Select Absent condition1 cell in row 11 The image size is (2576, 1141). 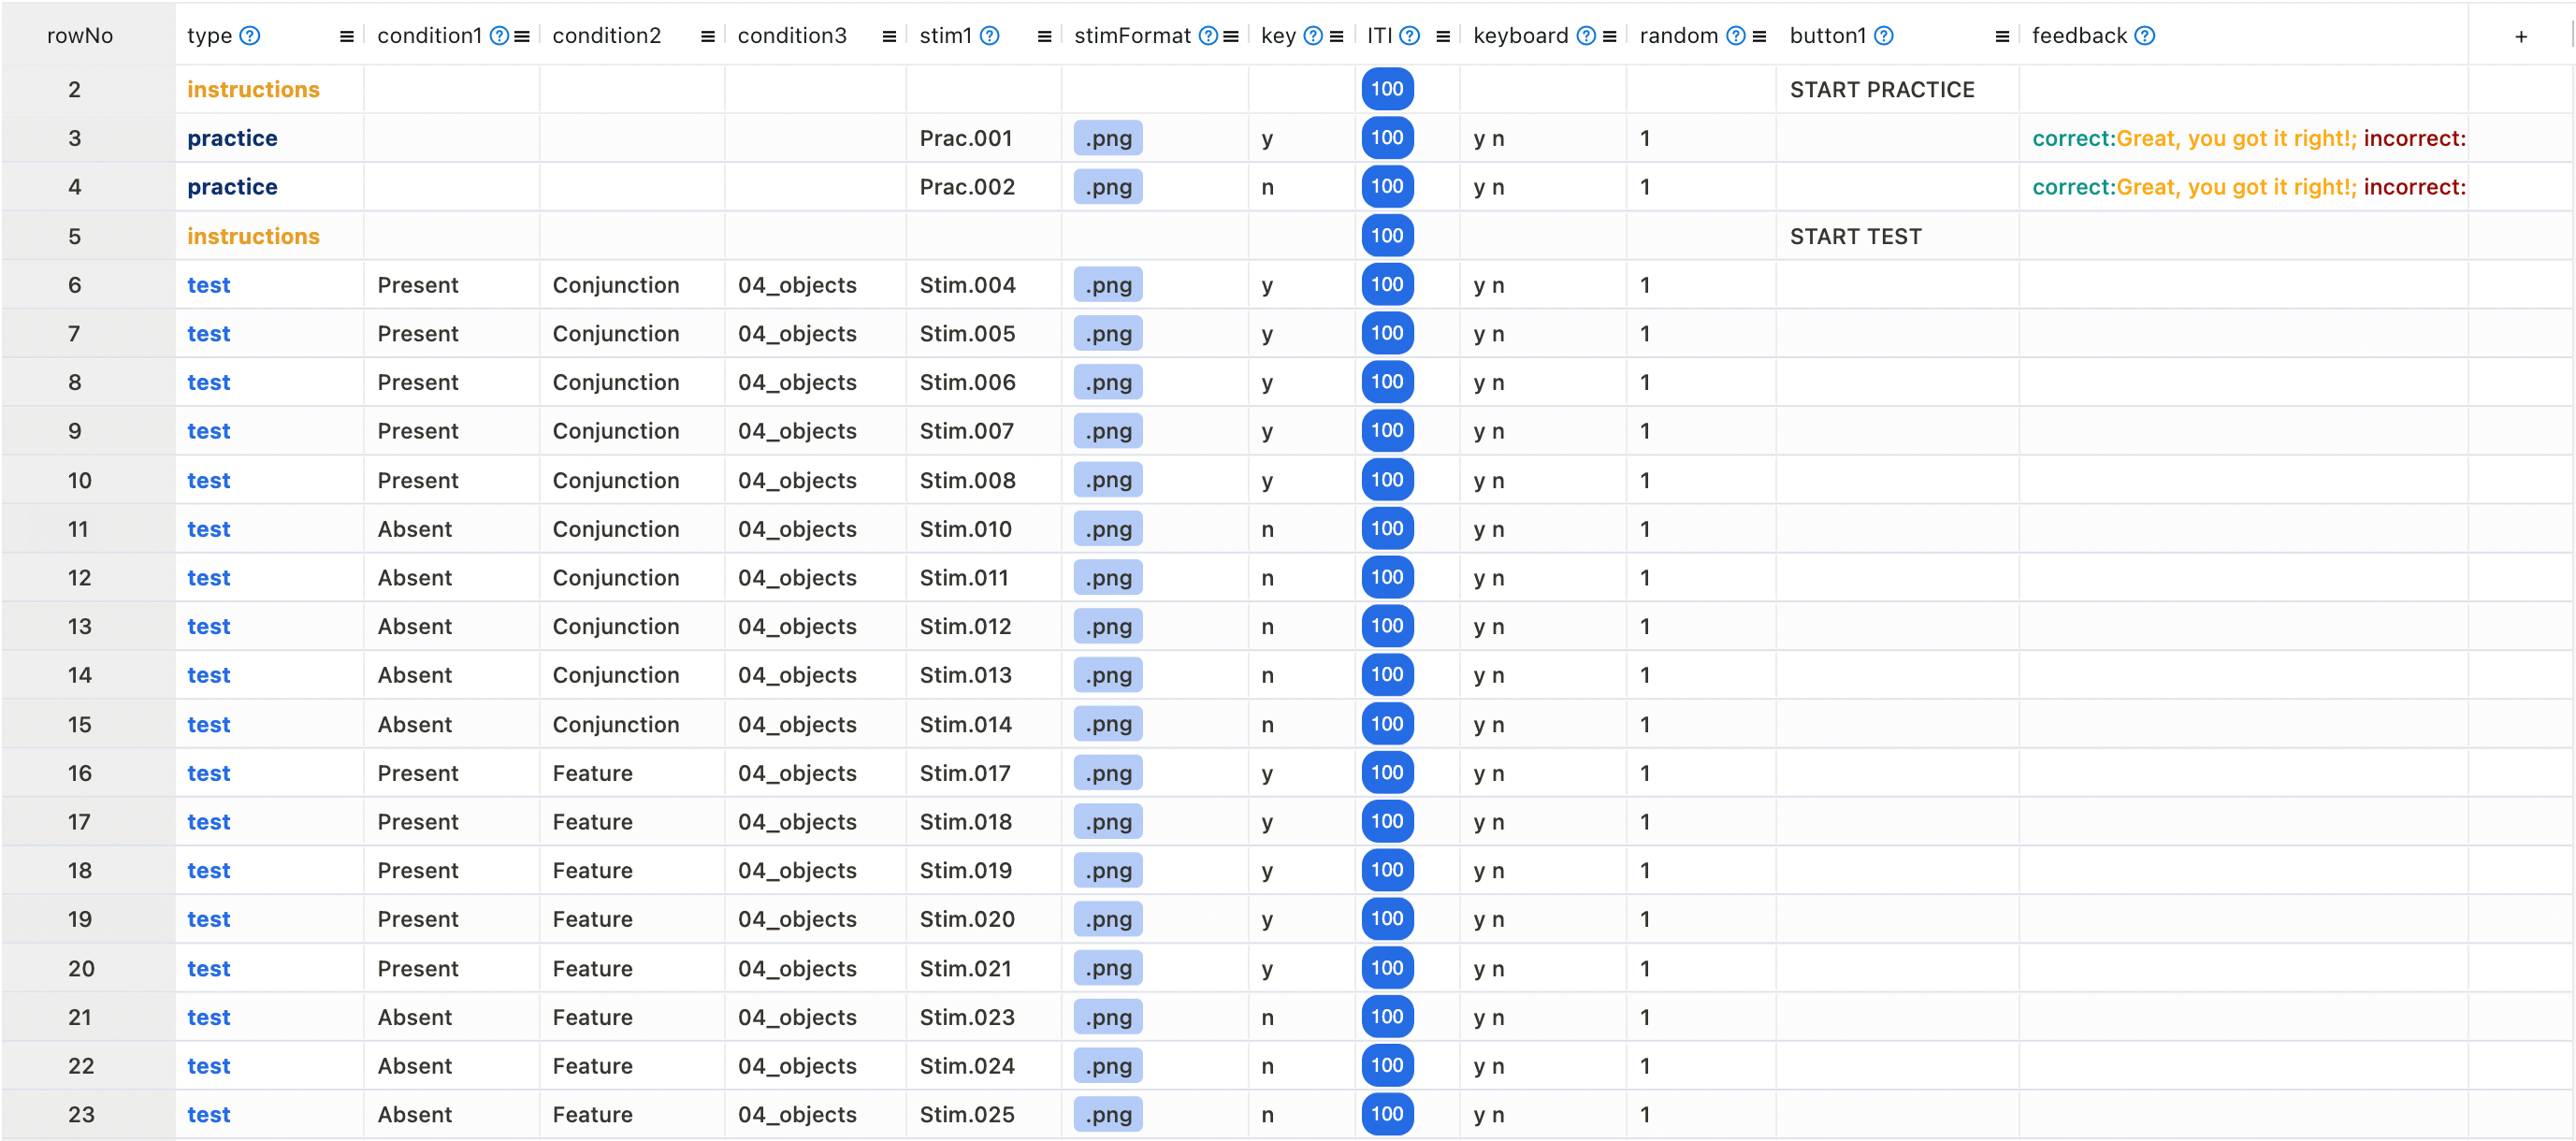point(452,529)
